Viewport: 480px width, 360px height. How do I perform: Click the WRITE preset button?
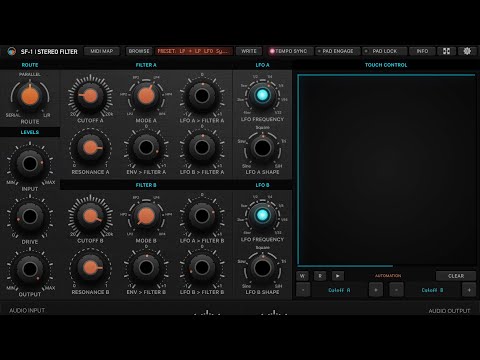(249, 51)
